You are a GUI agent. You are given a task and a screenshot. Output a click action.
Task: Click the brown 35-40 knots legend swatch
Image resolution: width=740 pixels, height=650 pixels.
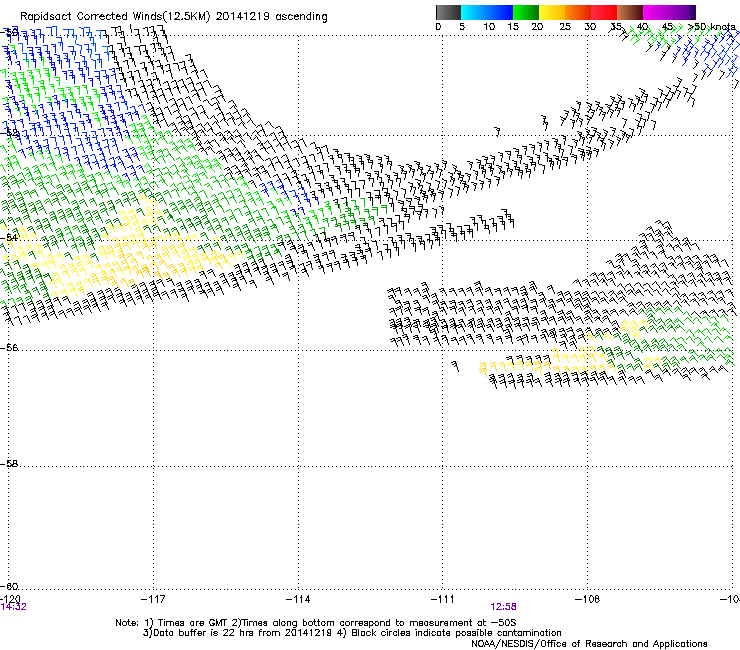click(630, 12)
